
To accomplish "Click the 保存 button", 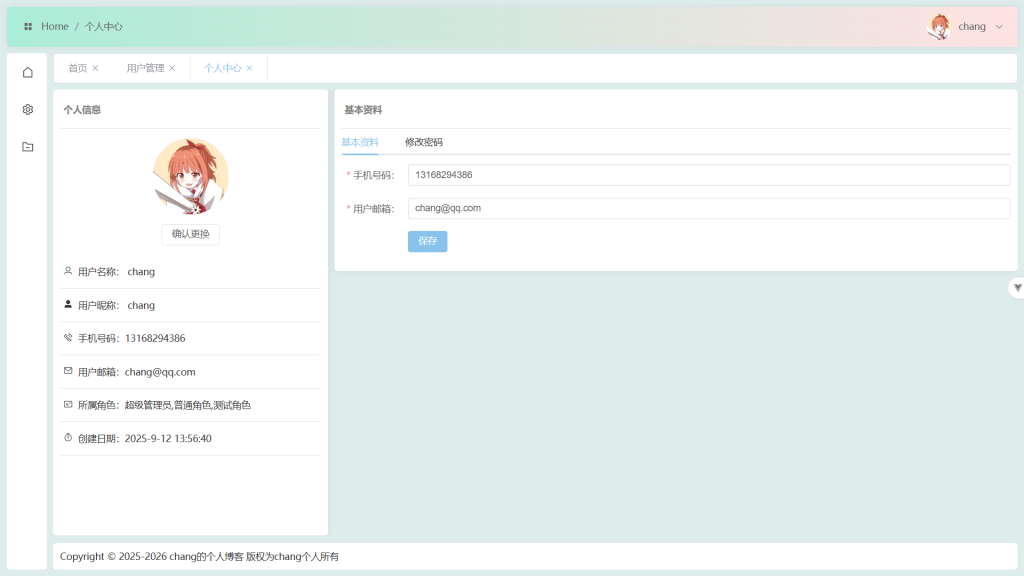I will tap(427, 241).
